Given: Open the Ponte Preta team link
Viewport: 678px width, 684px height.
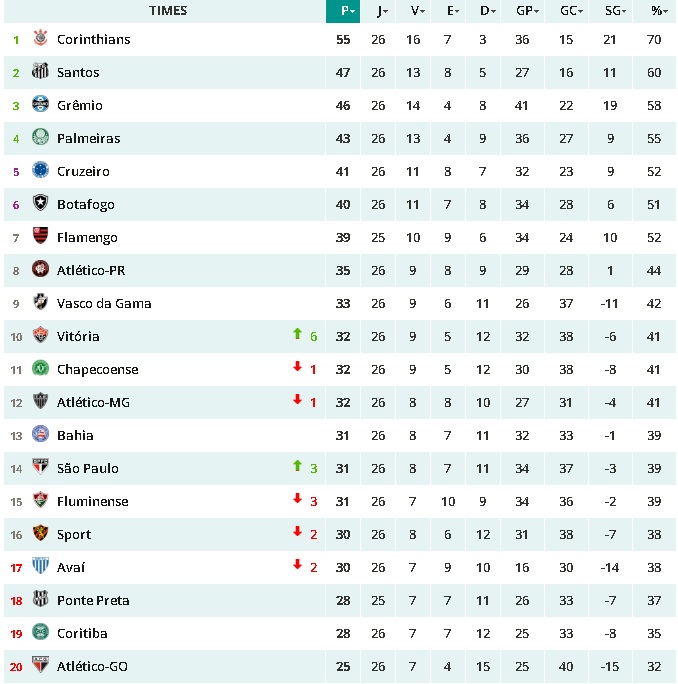Looking at the screenshot, I should [93, 600].
